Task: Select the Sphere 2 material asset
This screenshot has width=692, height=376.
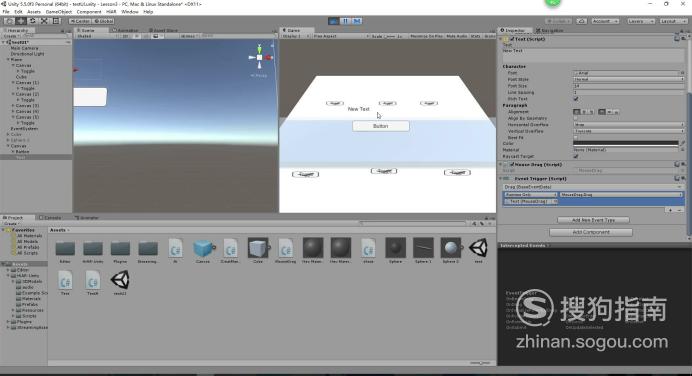Action: (451, 251)
